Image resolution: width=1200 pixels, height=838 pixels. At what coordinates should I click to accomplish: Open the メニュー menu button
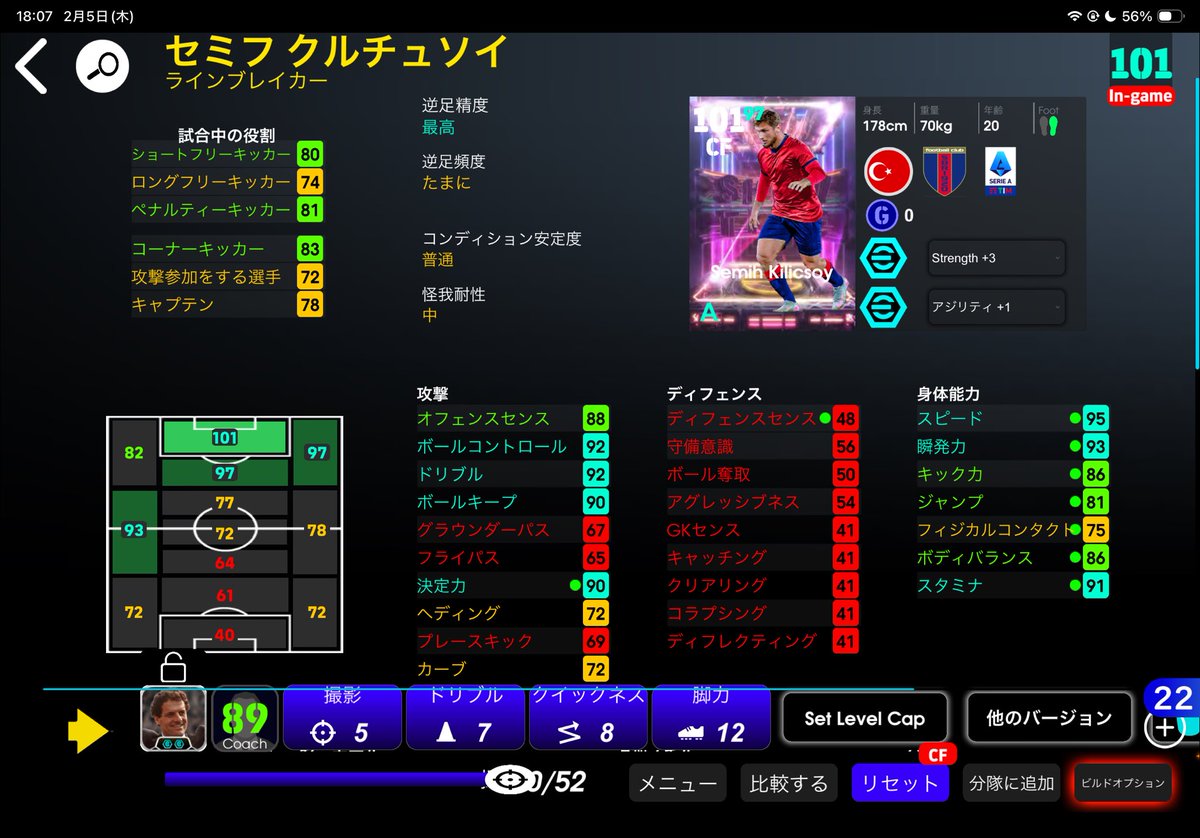(678, 783)
